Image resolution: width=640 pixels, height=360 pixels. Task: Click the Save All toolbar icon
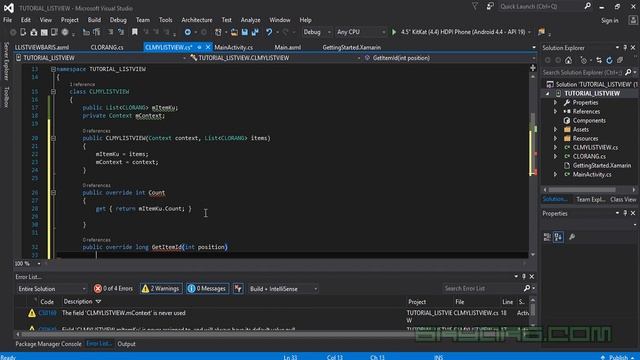255,32
